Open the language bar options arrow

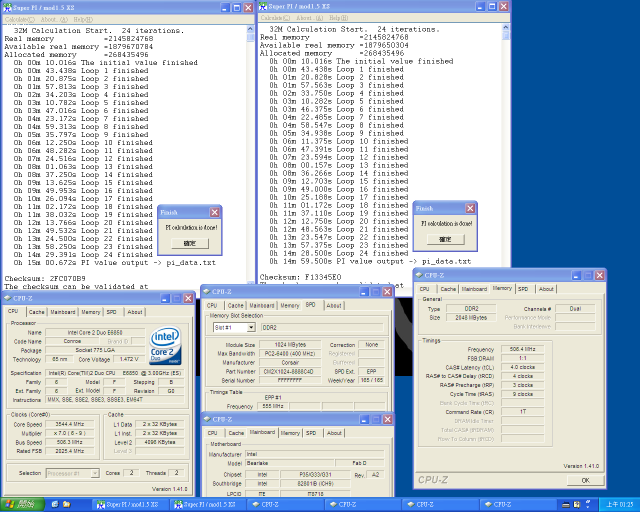[x=589, y=505]
